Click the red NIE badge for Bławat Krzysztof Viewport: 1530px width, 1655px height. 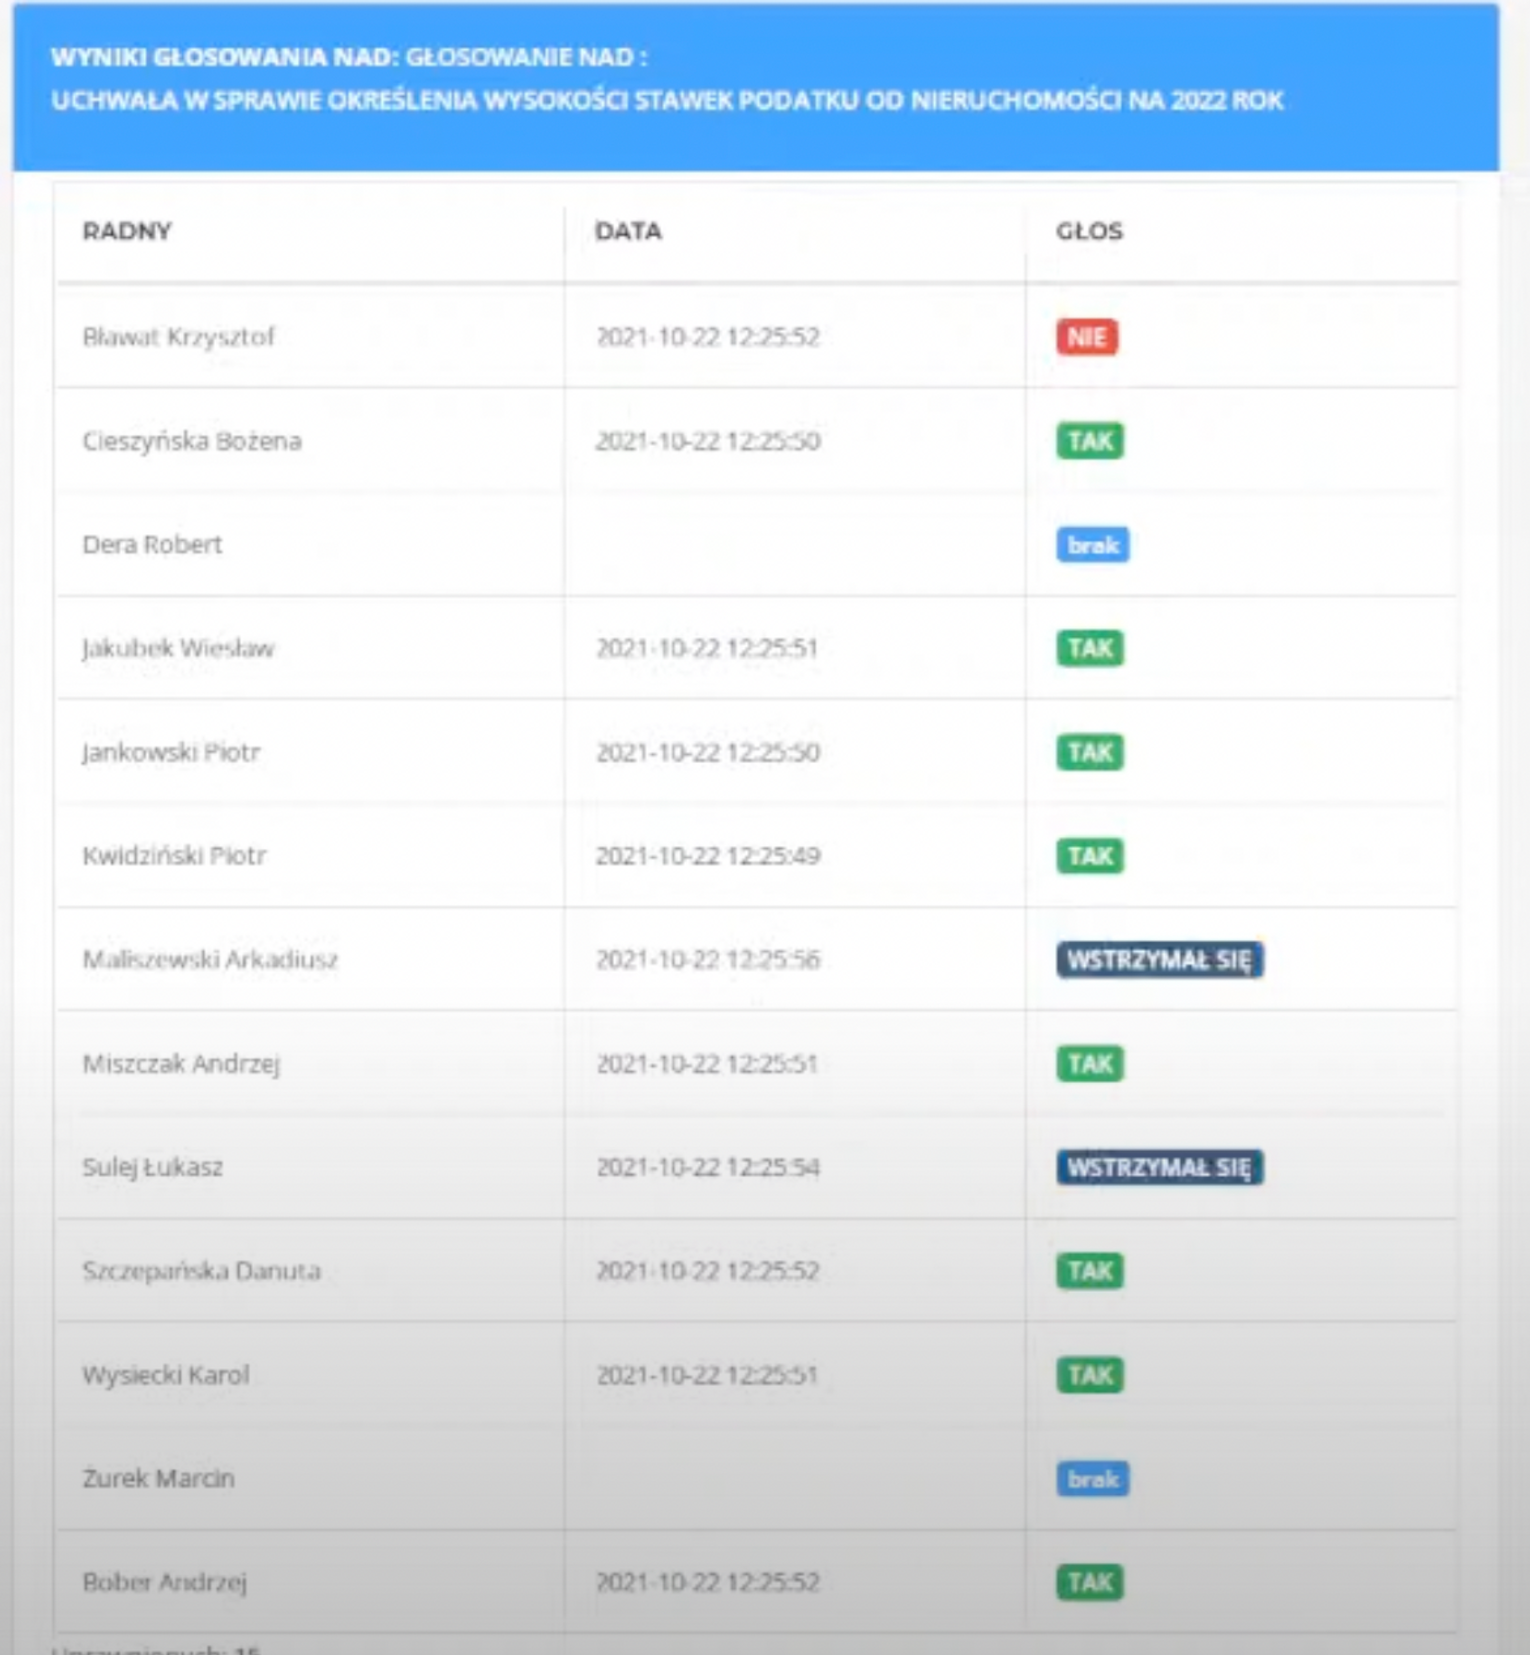(x=1086, y=337)
